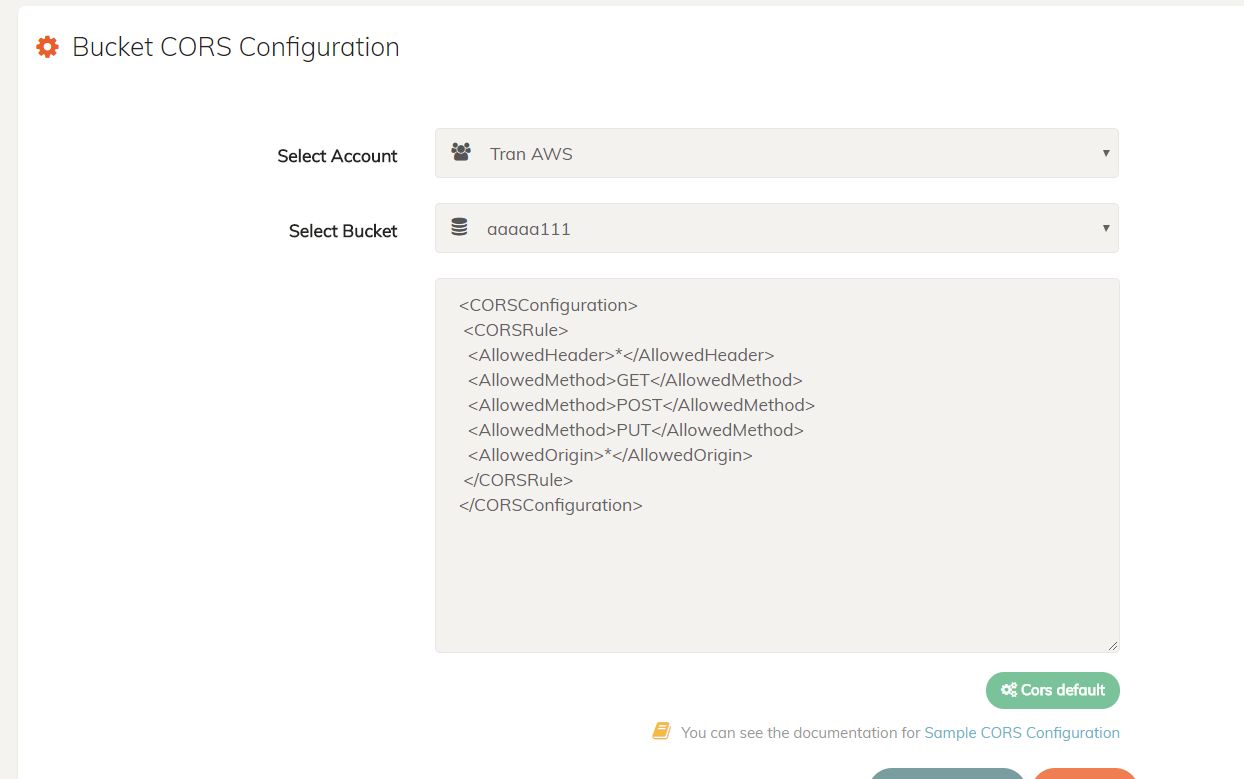Place cursor on the AllowedOrigin line
1244x779 pixels.
pyautogui.click(x=610, y=455)
